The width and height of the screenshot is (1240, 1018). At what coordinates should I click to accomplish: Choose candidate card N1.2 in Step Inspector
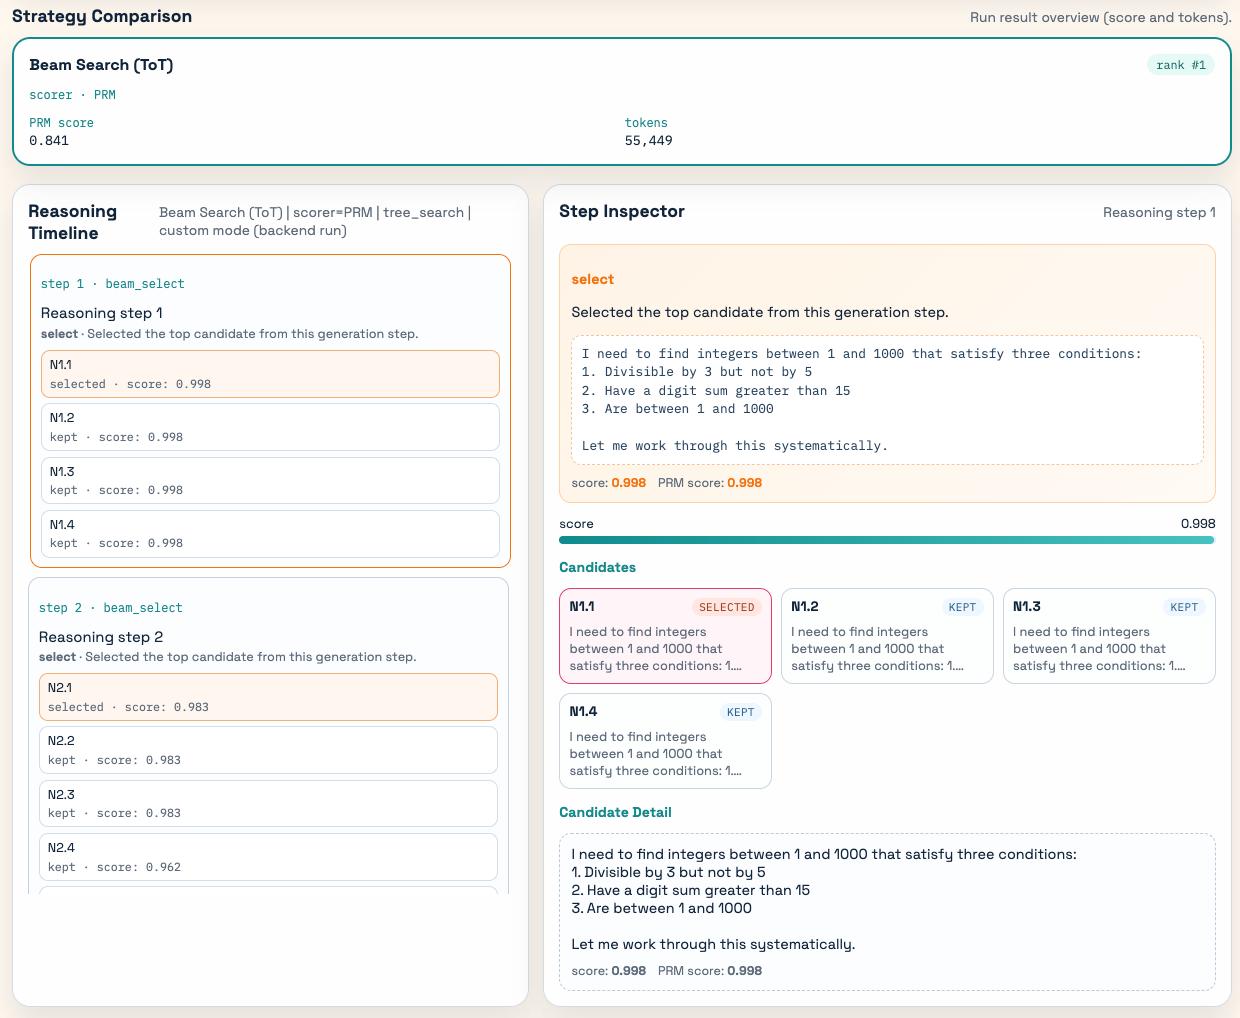click(887, 636)
